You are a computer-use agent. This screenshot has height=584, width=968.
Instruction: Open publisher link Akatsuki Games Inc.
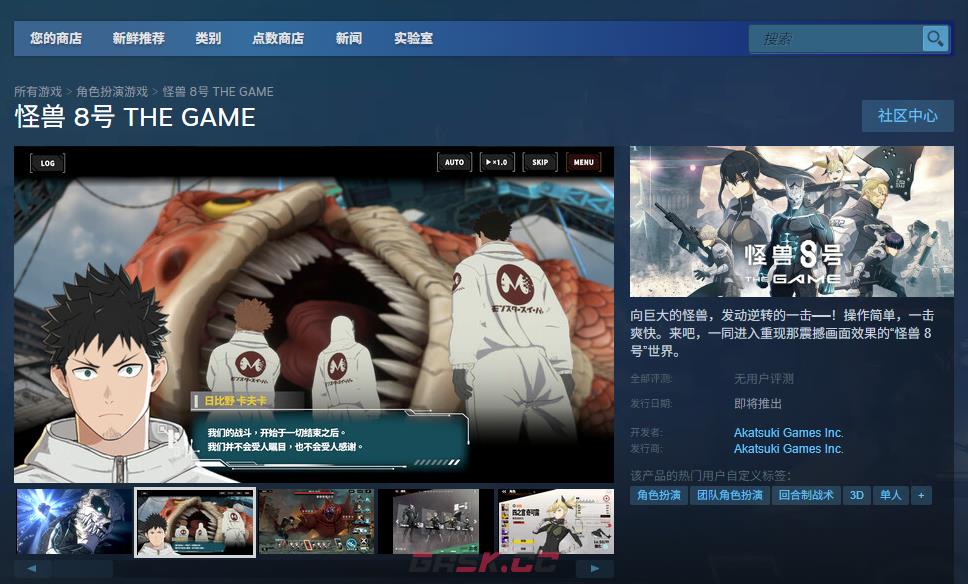788,448
